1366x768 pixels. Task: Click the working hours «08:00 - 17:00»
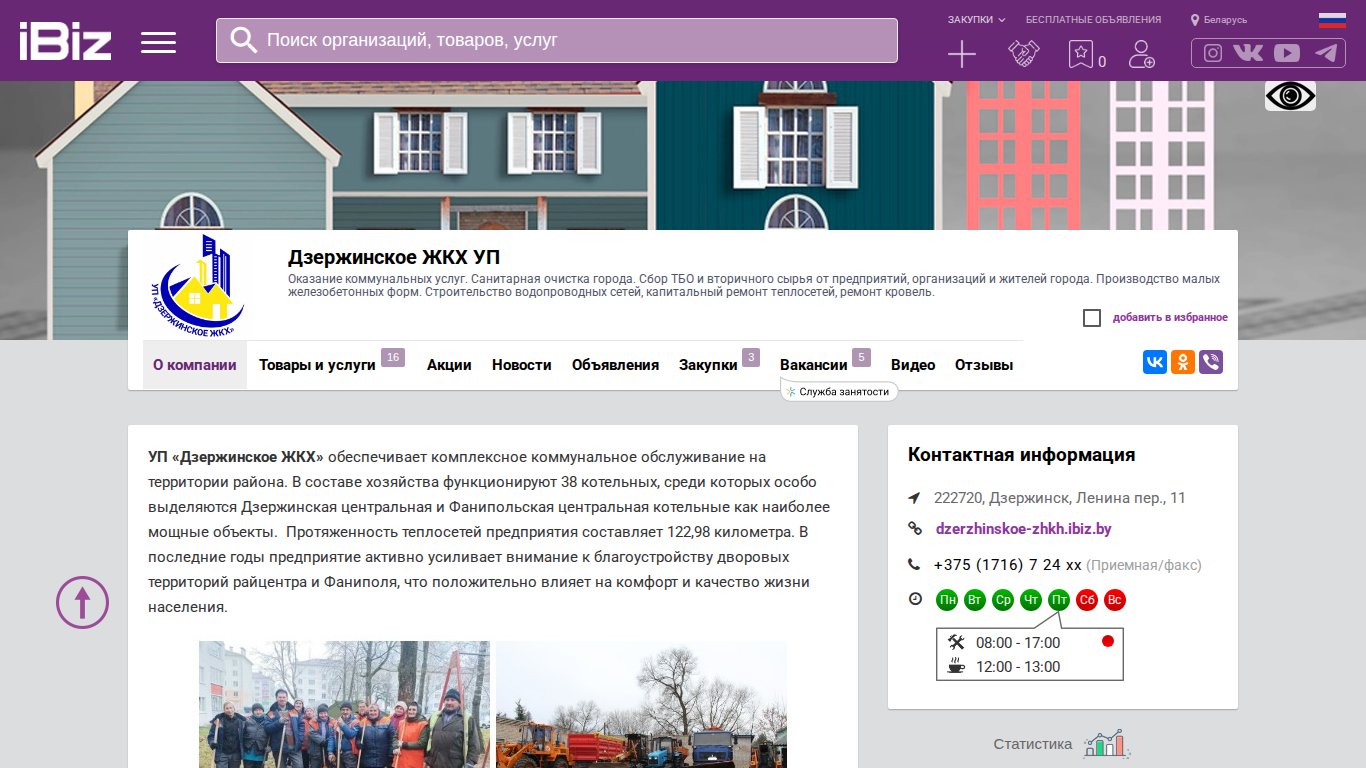click(x=1018, y=643)
